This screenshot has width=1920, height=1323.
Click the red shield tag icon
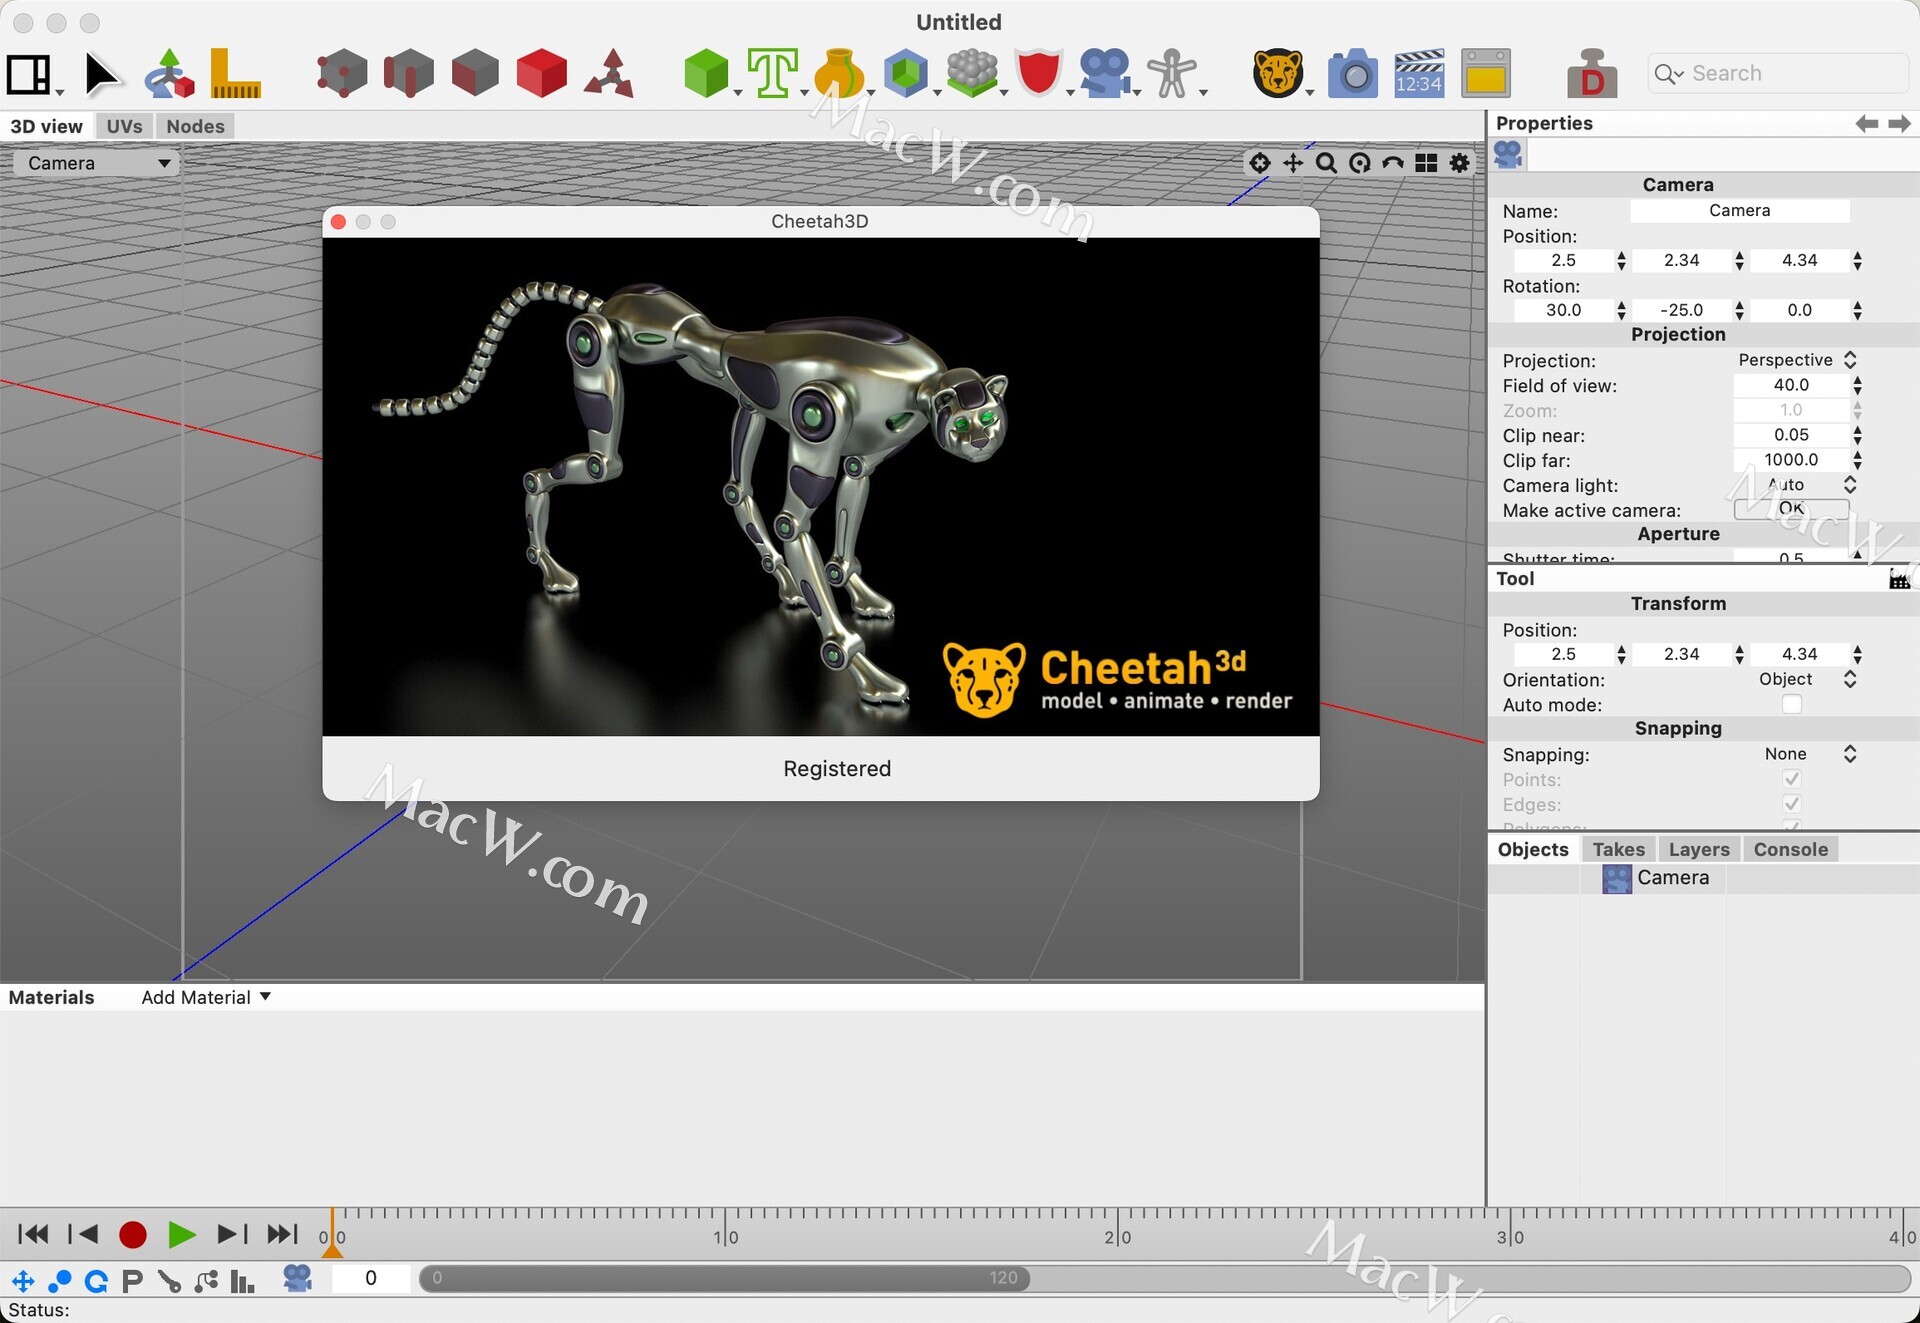(1039, 74)
